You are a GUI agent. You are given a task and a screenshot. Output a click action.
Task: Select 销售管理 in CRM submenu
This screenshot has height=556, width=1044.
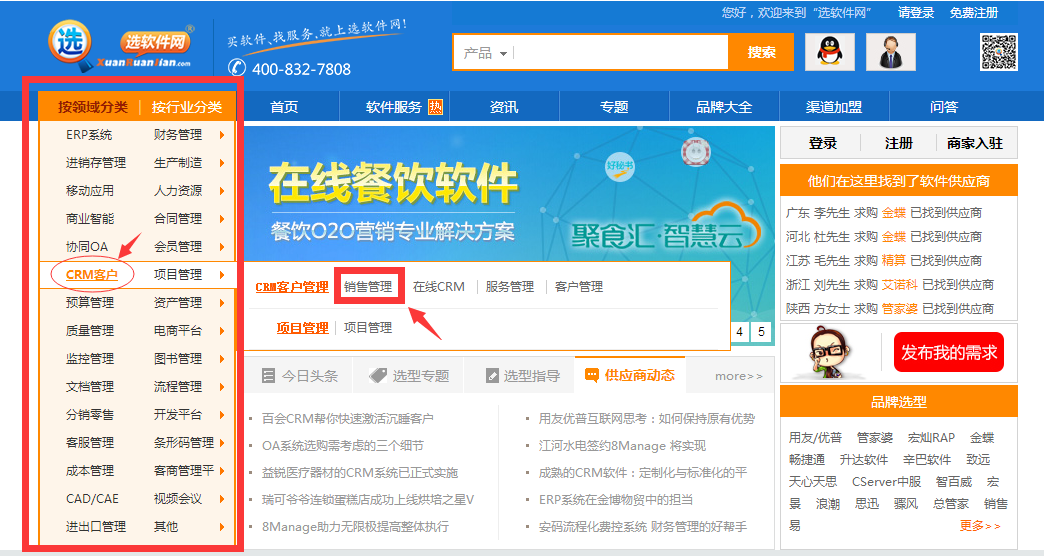[x=368, y=286]
